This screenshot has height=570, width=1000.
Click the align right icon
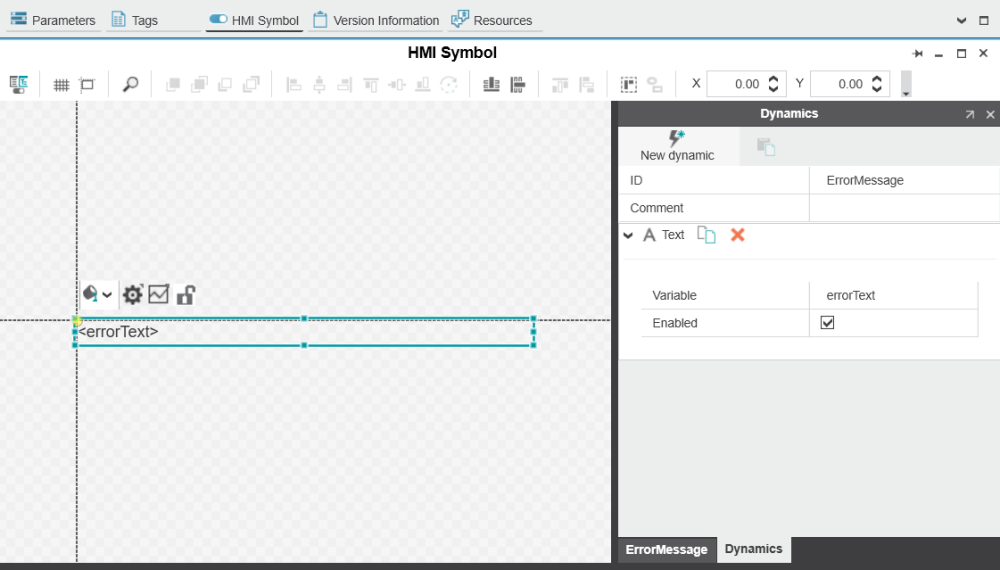[x=344, y=84]
